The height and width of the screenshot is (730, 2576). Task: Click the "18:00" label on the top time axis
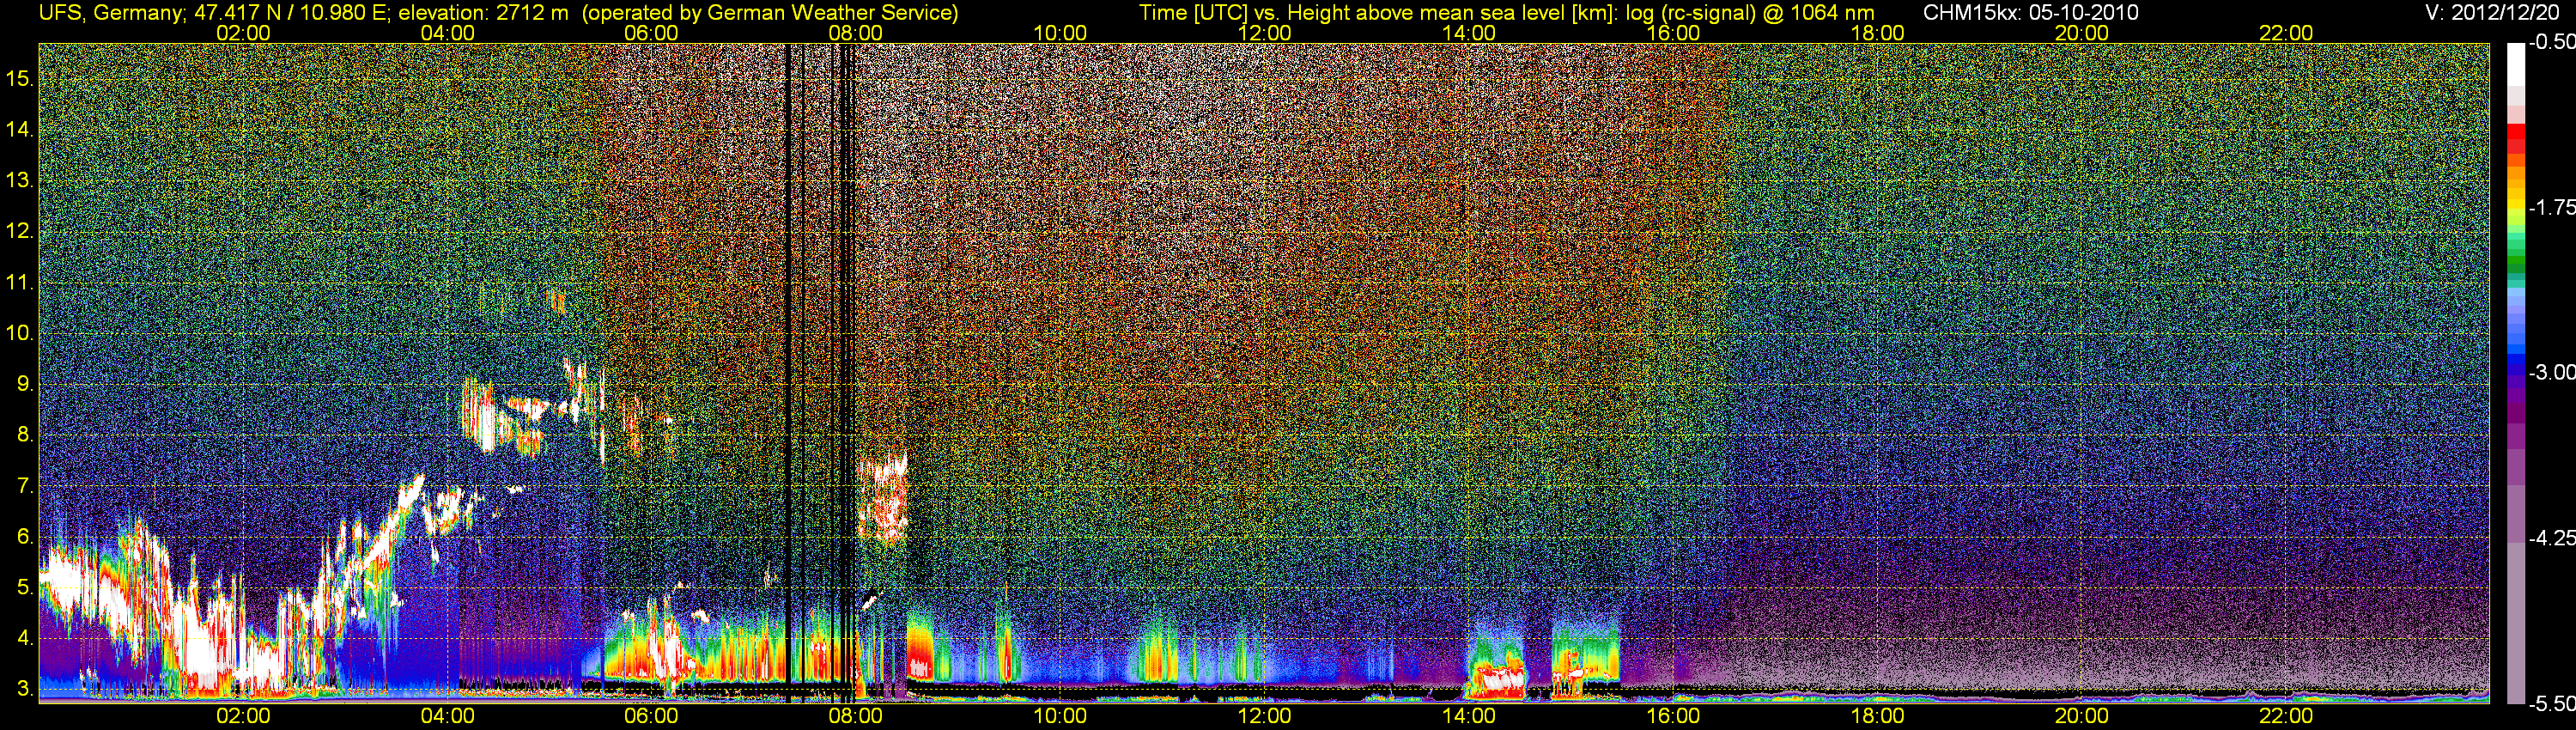click(1878, 33)
